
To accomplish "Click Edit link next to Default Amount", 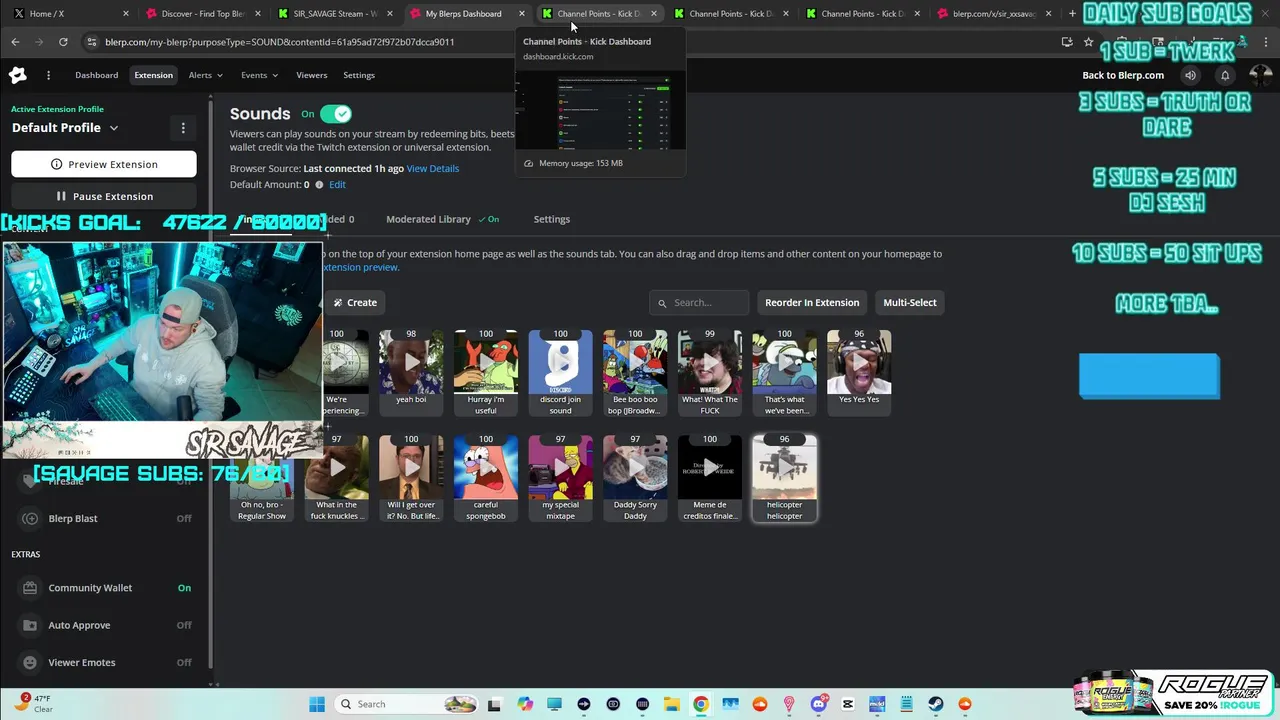I will click(337, 185).
